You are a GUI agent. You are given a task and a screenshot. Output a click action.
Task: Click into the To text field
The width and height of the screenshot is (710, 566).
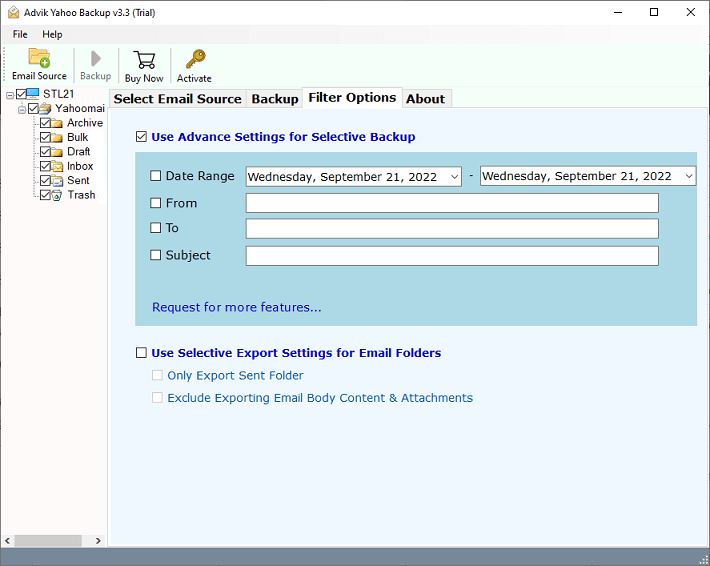[x=452, y=228]
